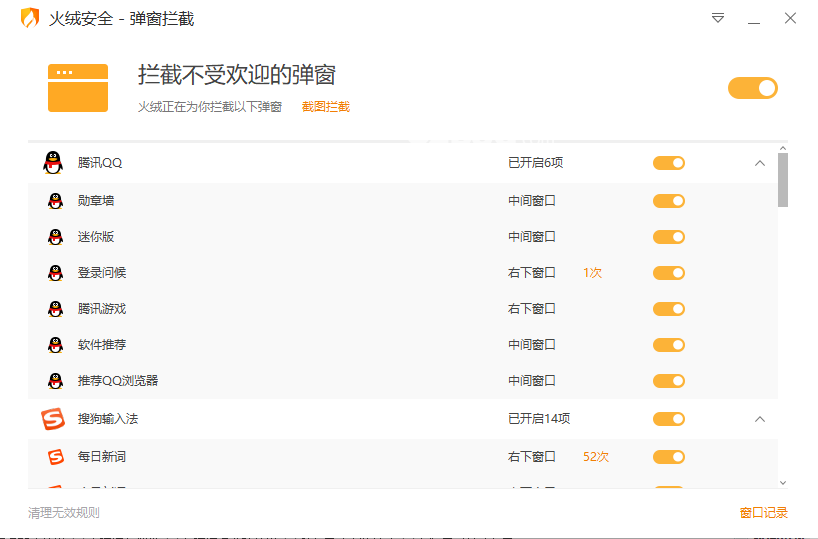Click the 1次 block count
Screen dimensions: 818x539
(x=592, y=273)
